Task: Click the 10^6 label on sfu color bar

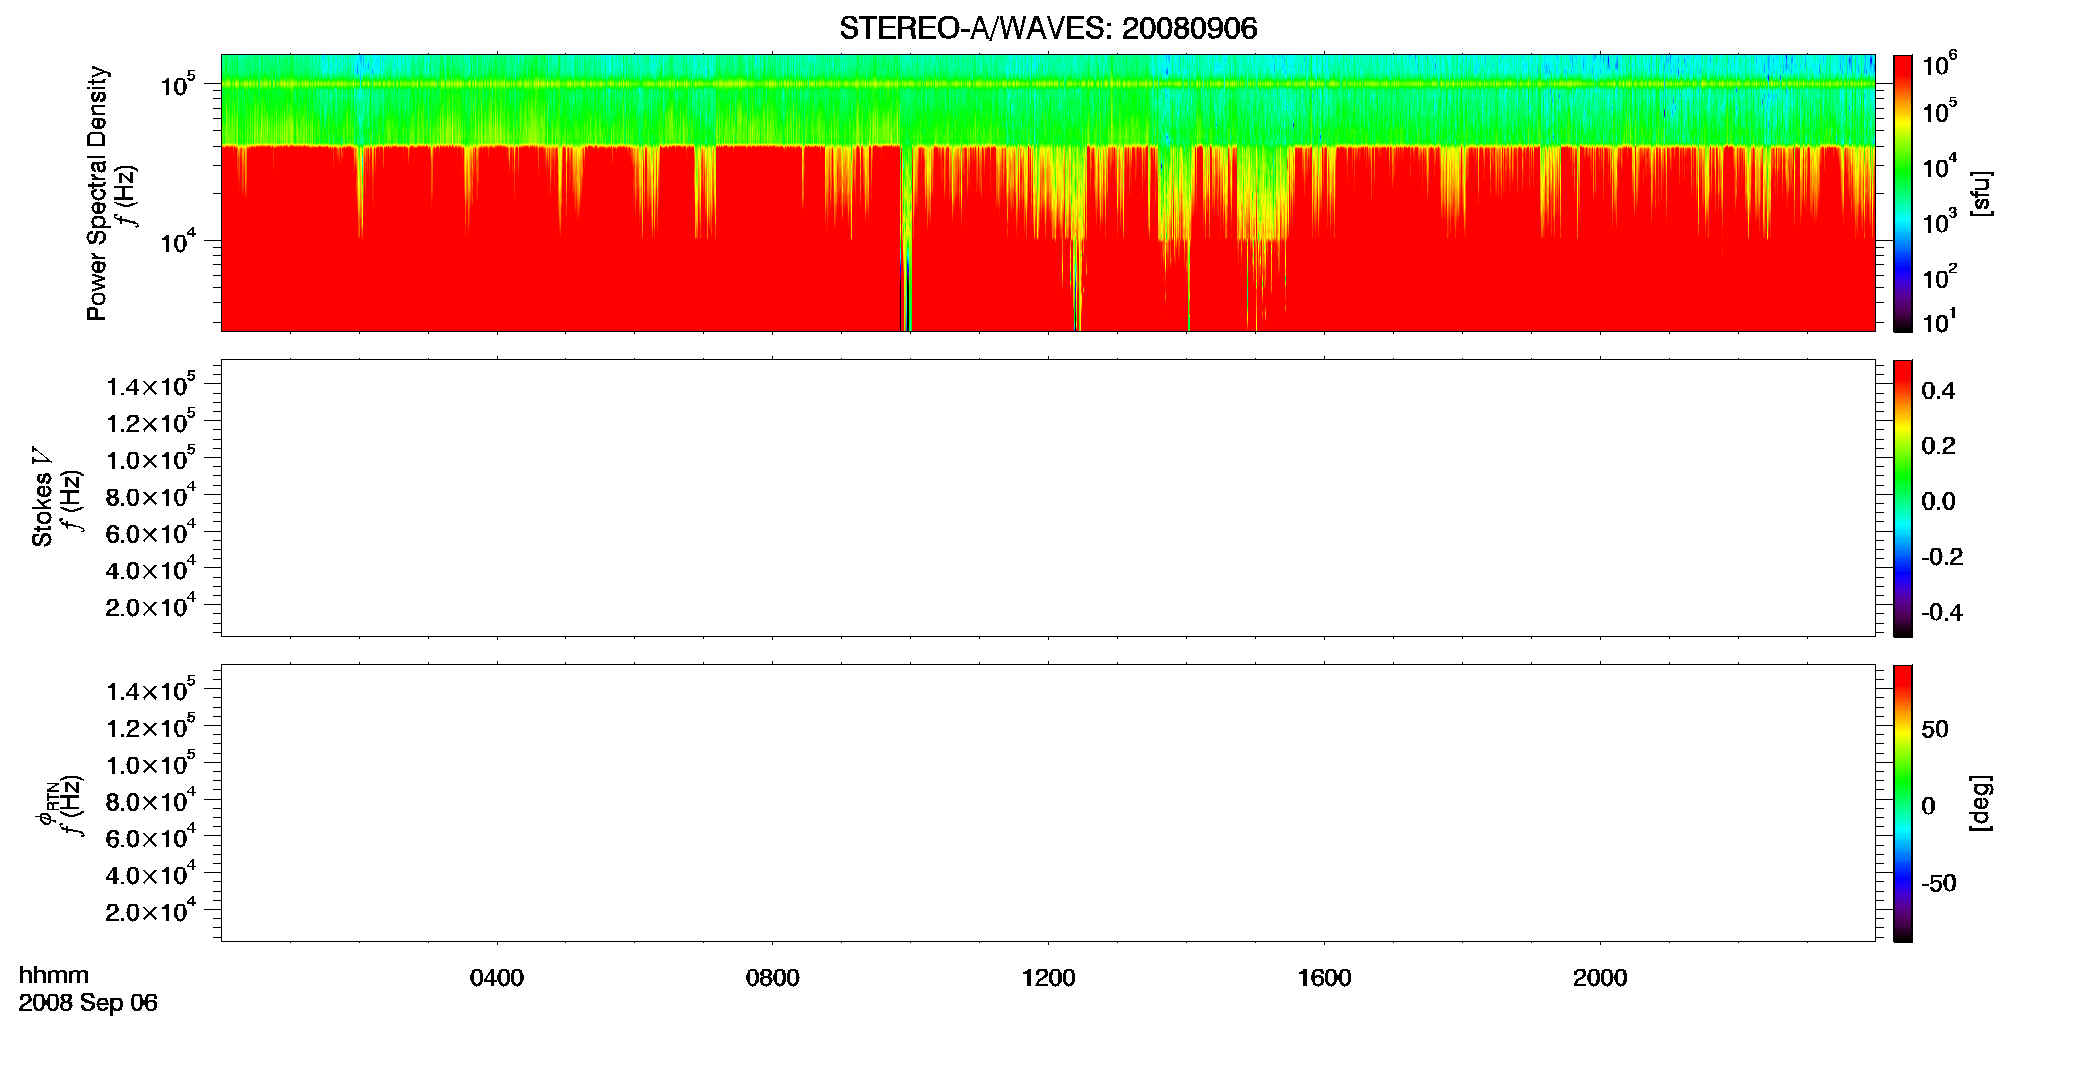Action: tap(1940, 64)
